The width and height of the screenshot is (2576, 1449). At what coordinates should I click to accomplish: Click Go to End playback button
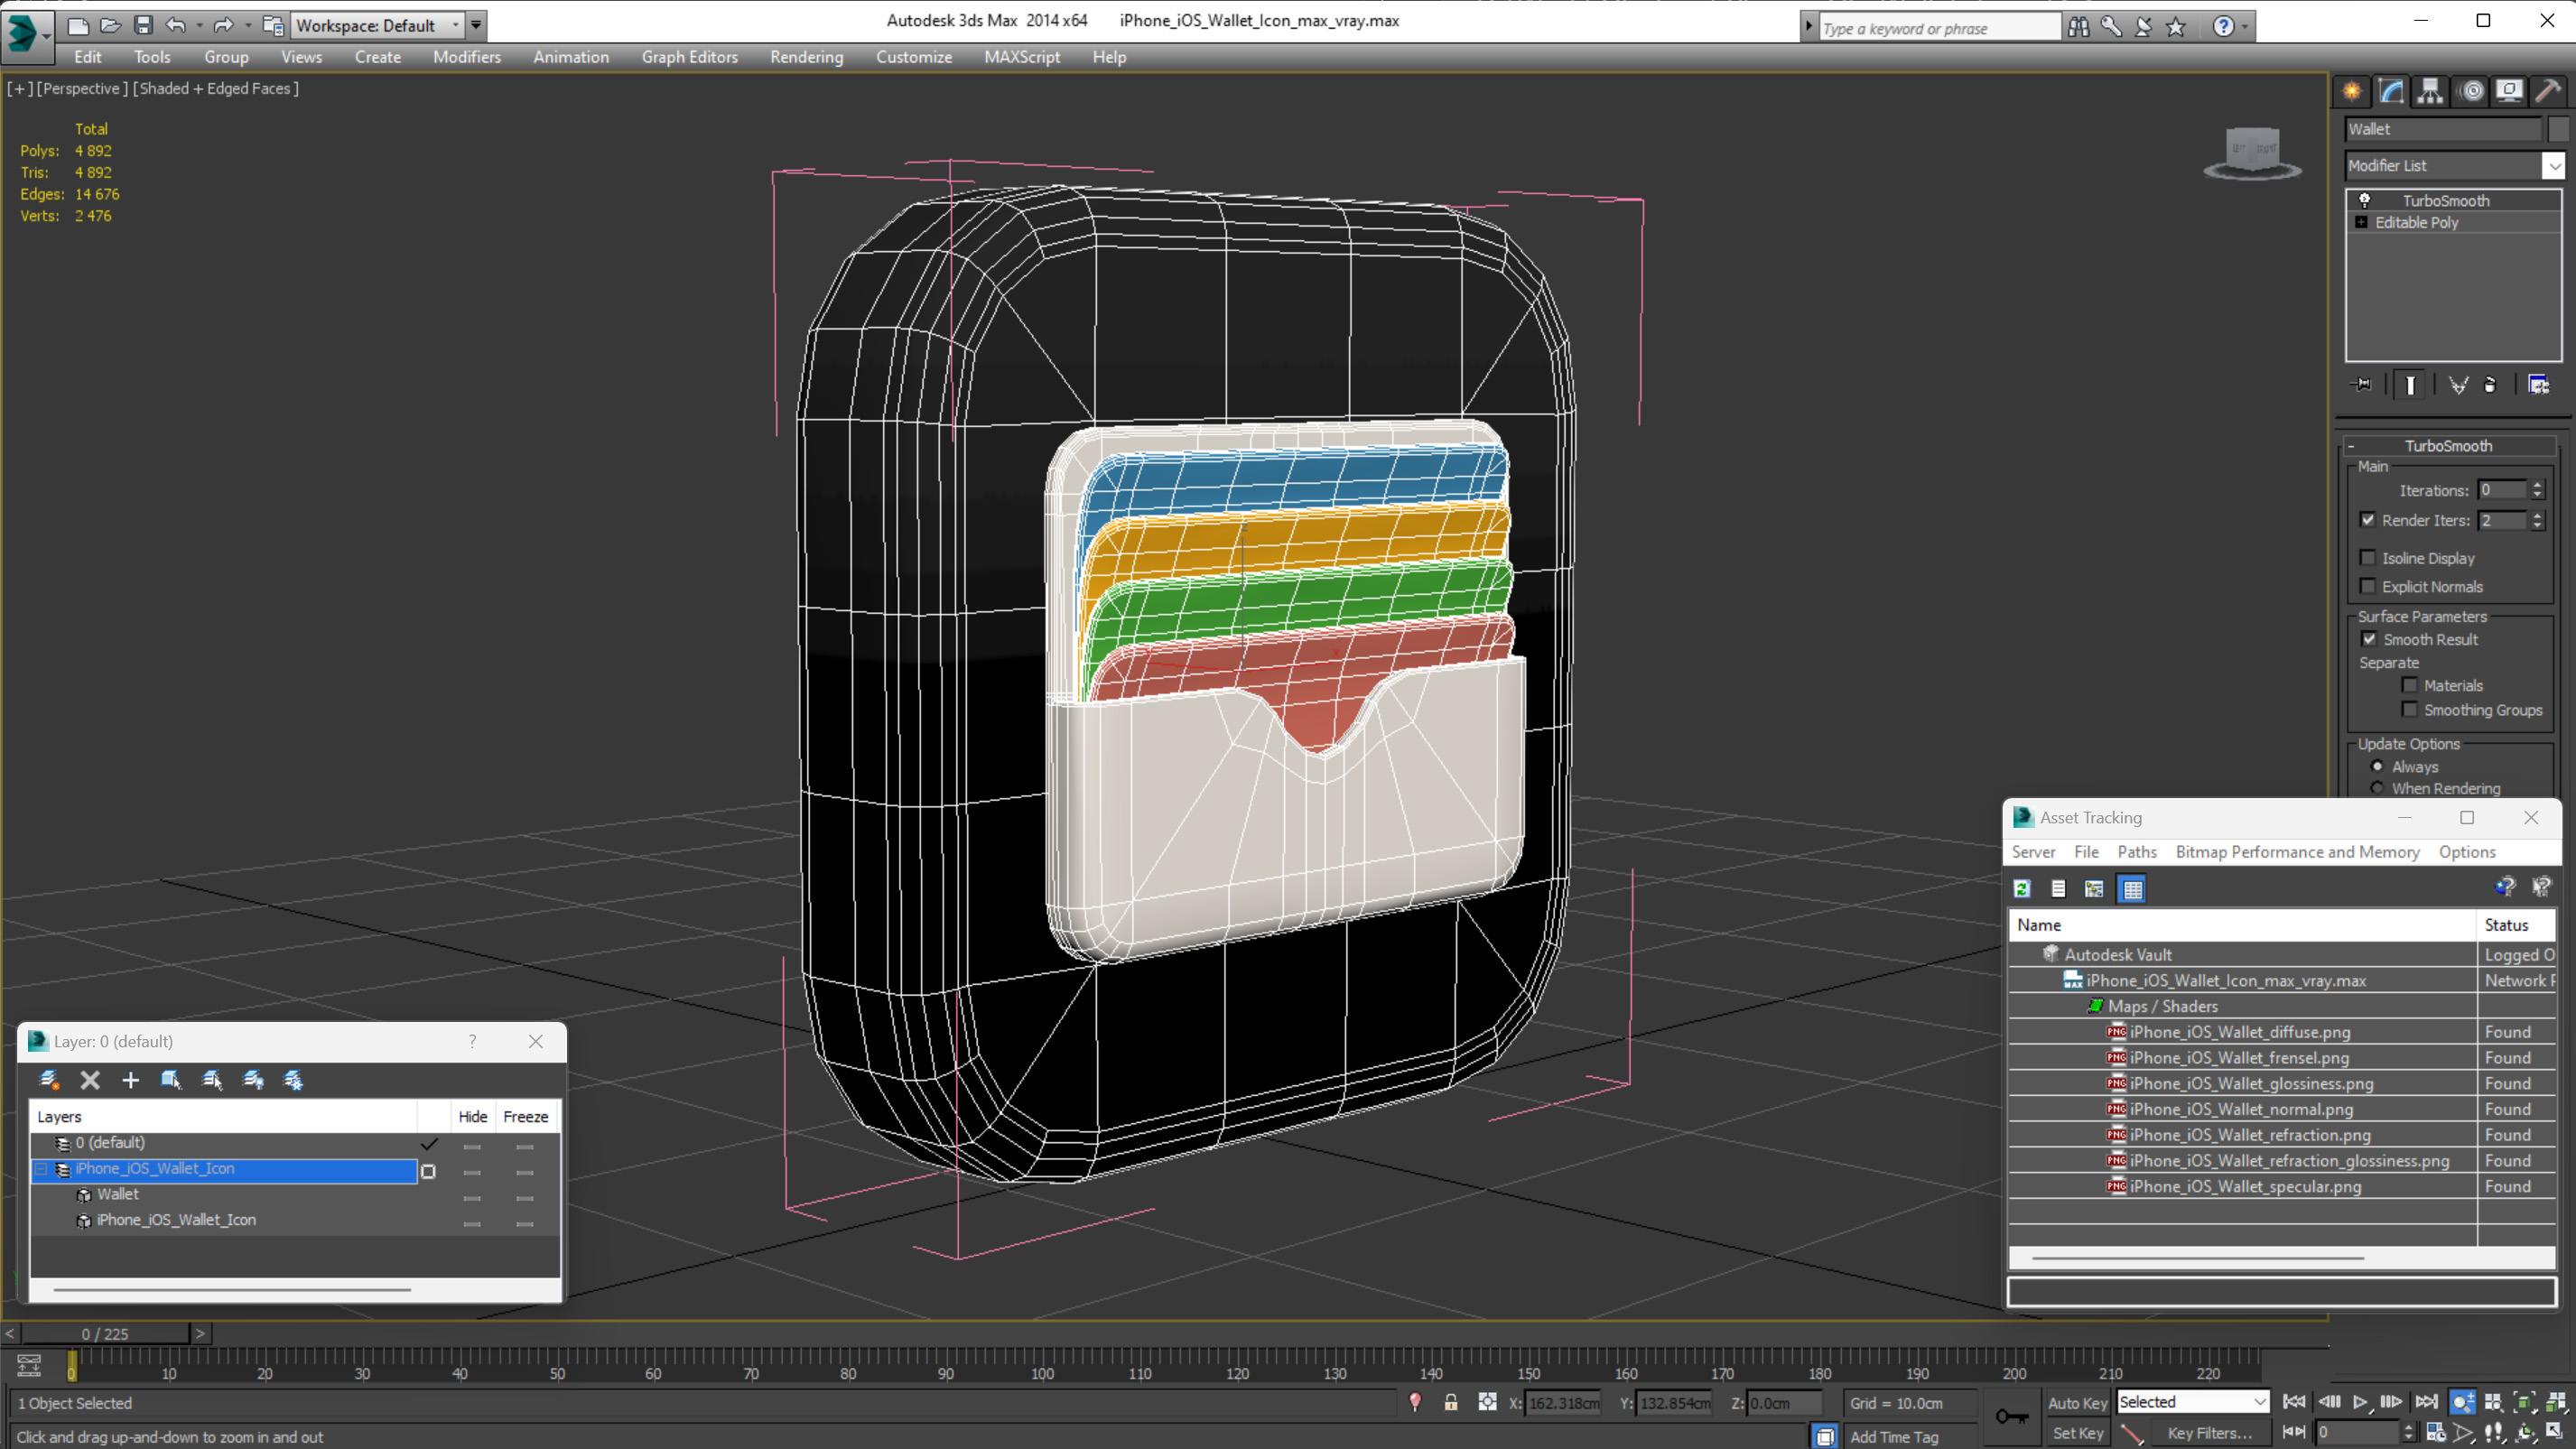(2426, 1403)
